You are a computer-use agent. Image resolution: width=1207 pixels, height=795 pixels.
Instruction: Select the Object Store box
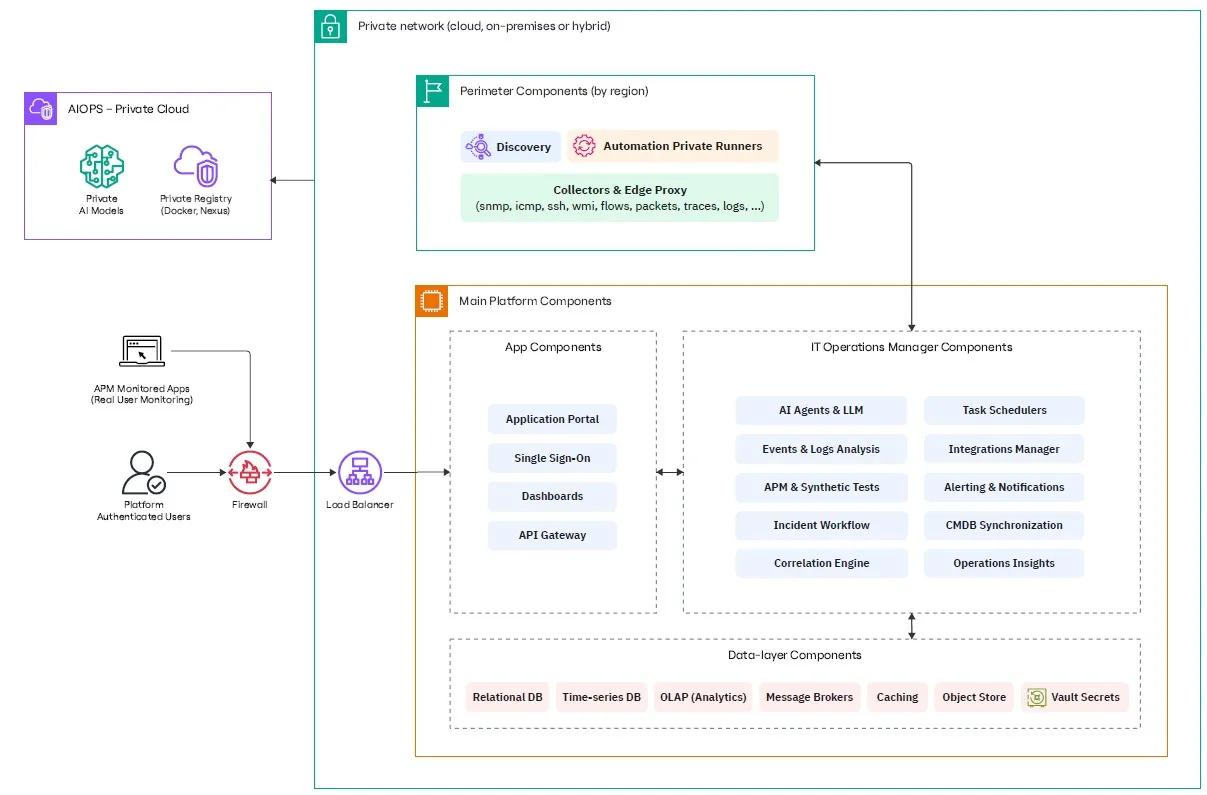pos(974,697)
